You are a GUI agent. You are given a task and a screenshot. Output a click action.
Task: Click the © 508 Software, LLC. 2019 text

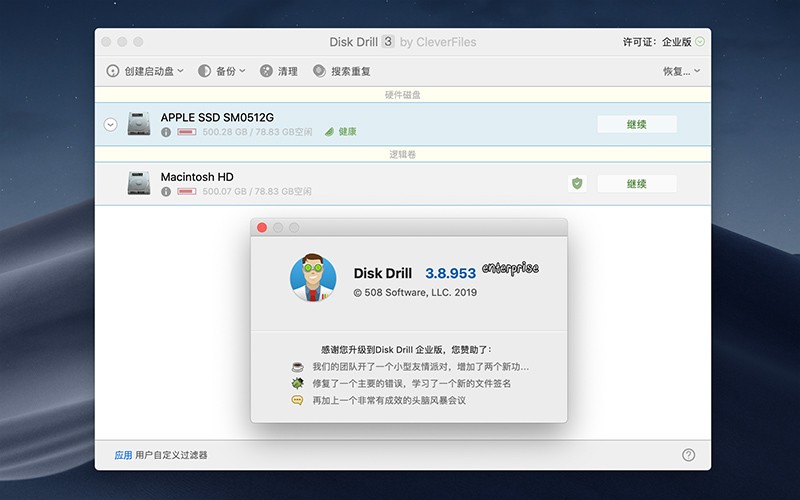tap(415, 292)
